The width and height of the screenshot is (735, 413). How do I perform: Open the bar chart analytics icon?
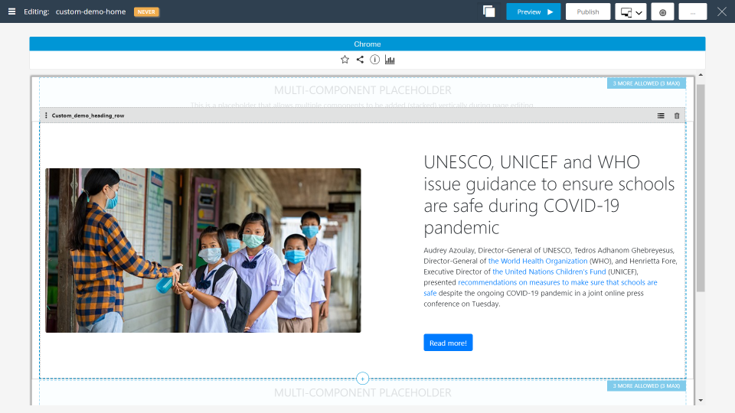(x=390, y=60)
